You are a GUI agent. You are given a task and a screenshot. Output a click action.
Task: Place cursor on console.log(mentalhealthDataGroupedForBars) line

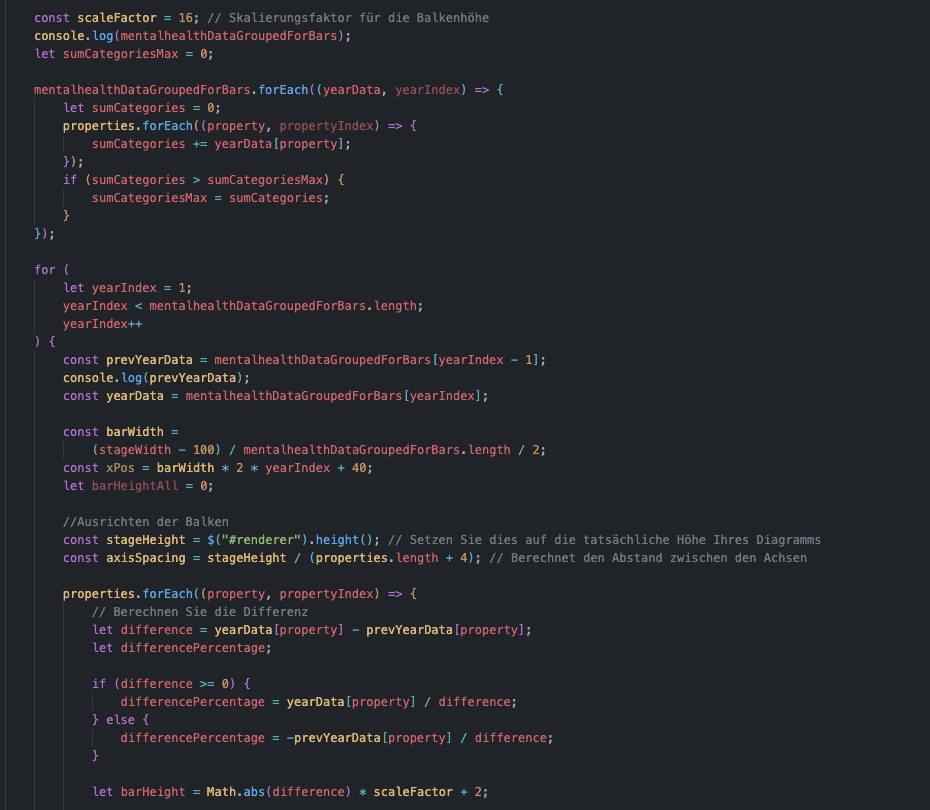click(192, 36)
